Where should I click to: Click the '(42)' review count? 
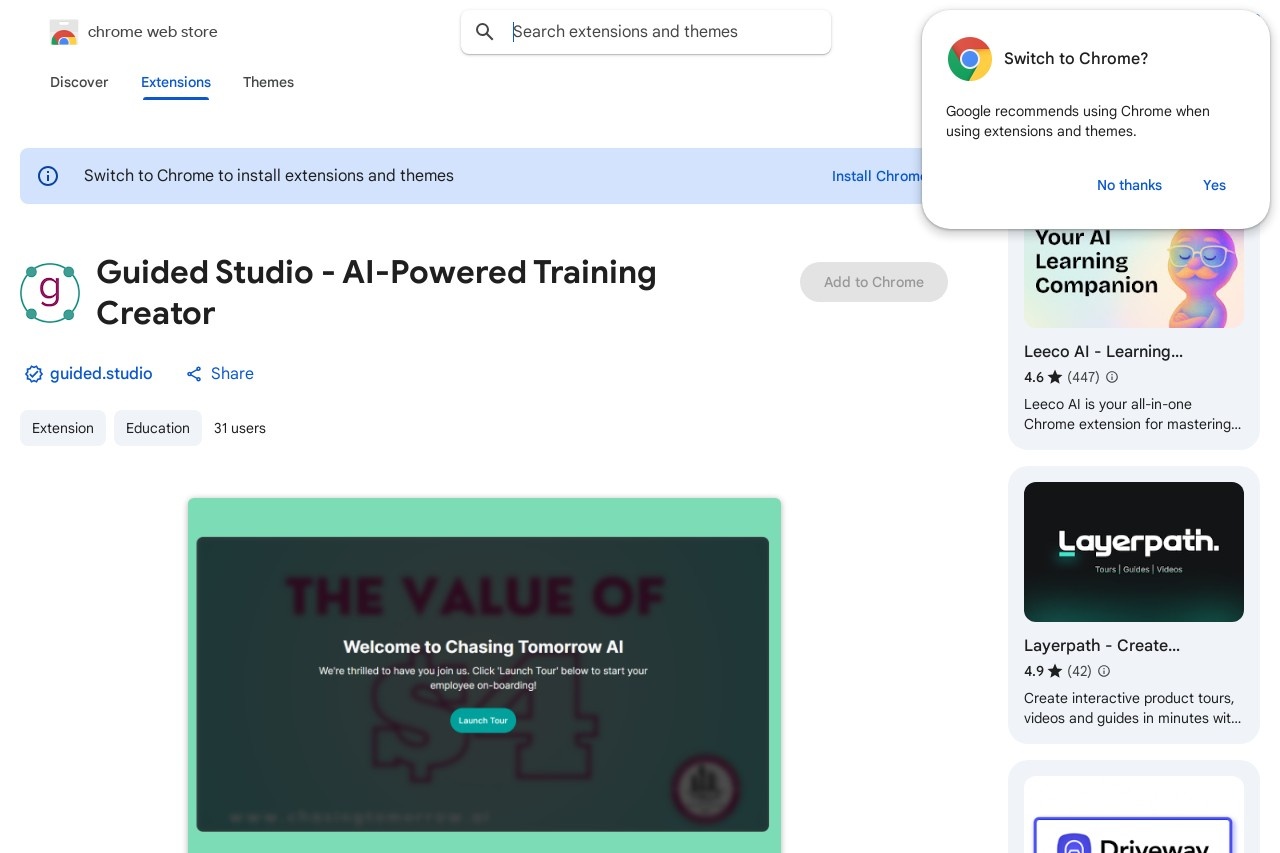(x=1079, y=671)
